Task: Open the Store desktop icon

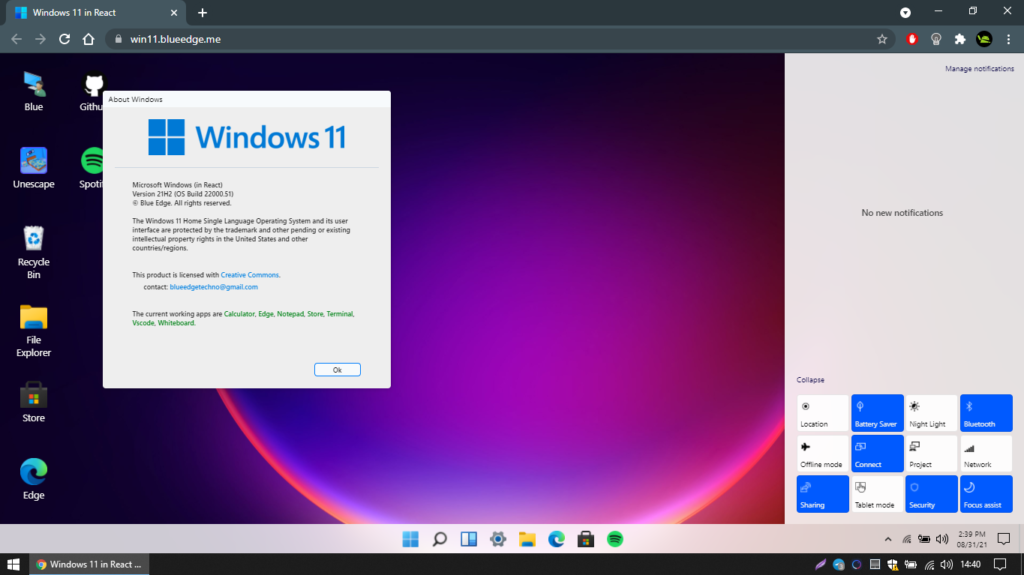Action: tap(33, 402)
